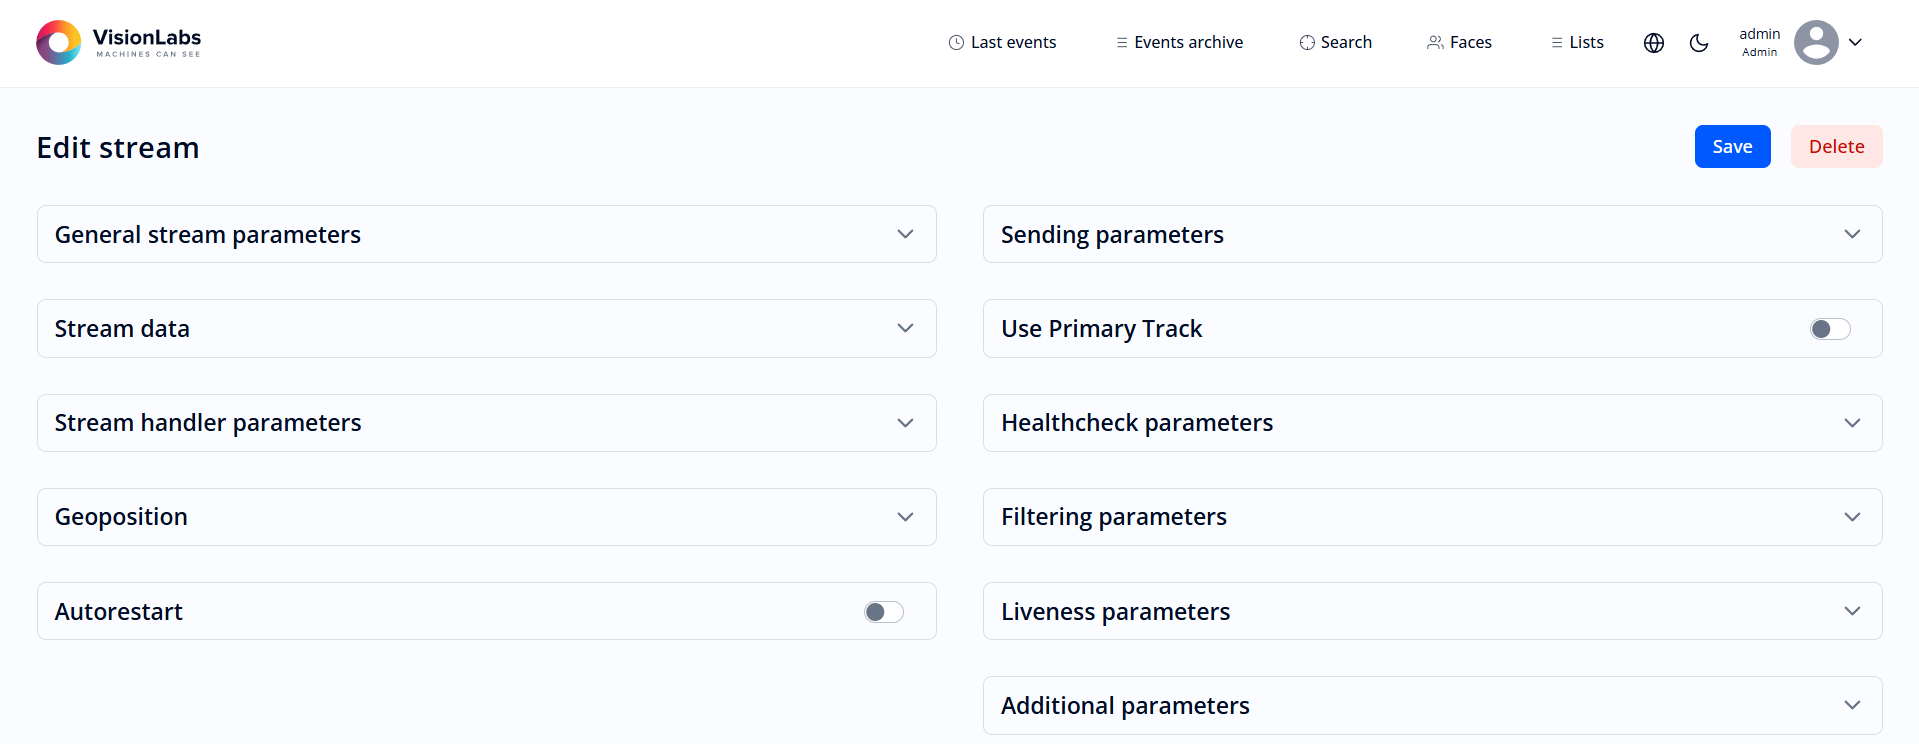Turn on the Autorestart switch

coord(883,612)
